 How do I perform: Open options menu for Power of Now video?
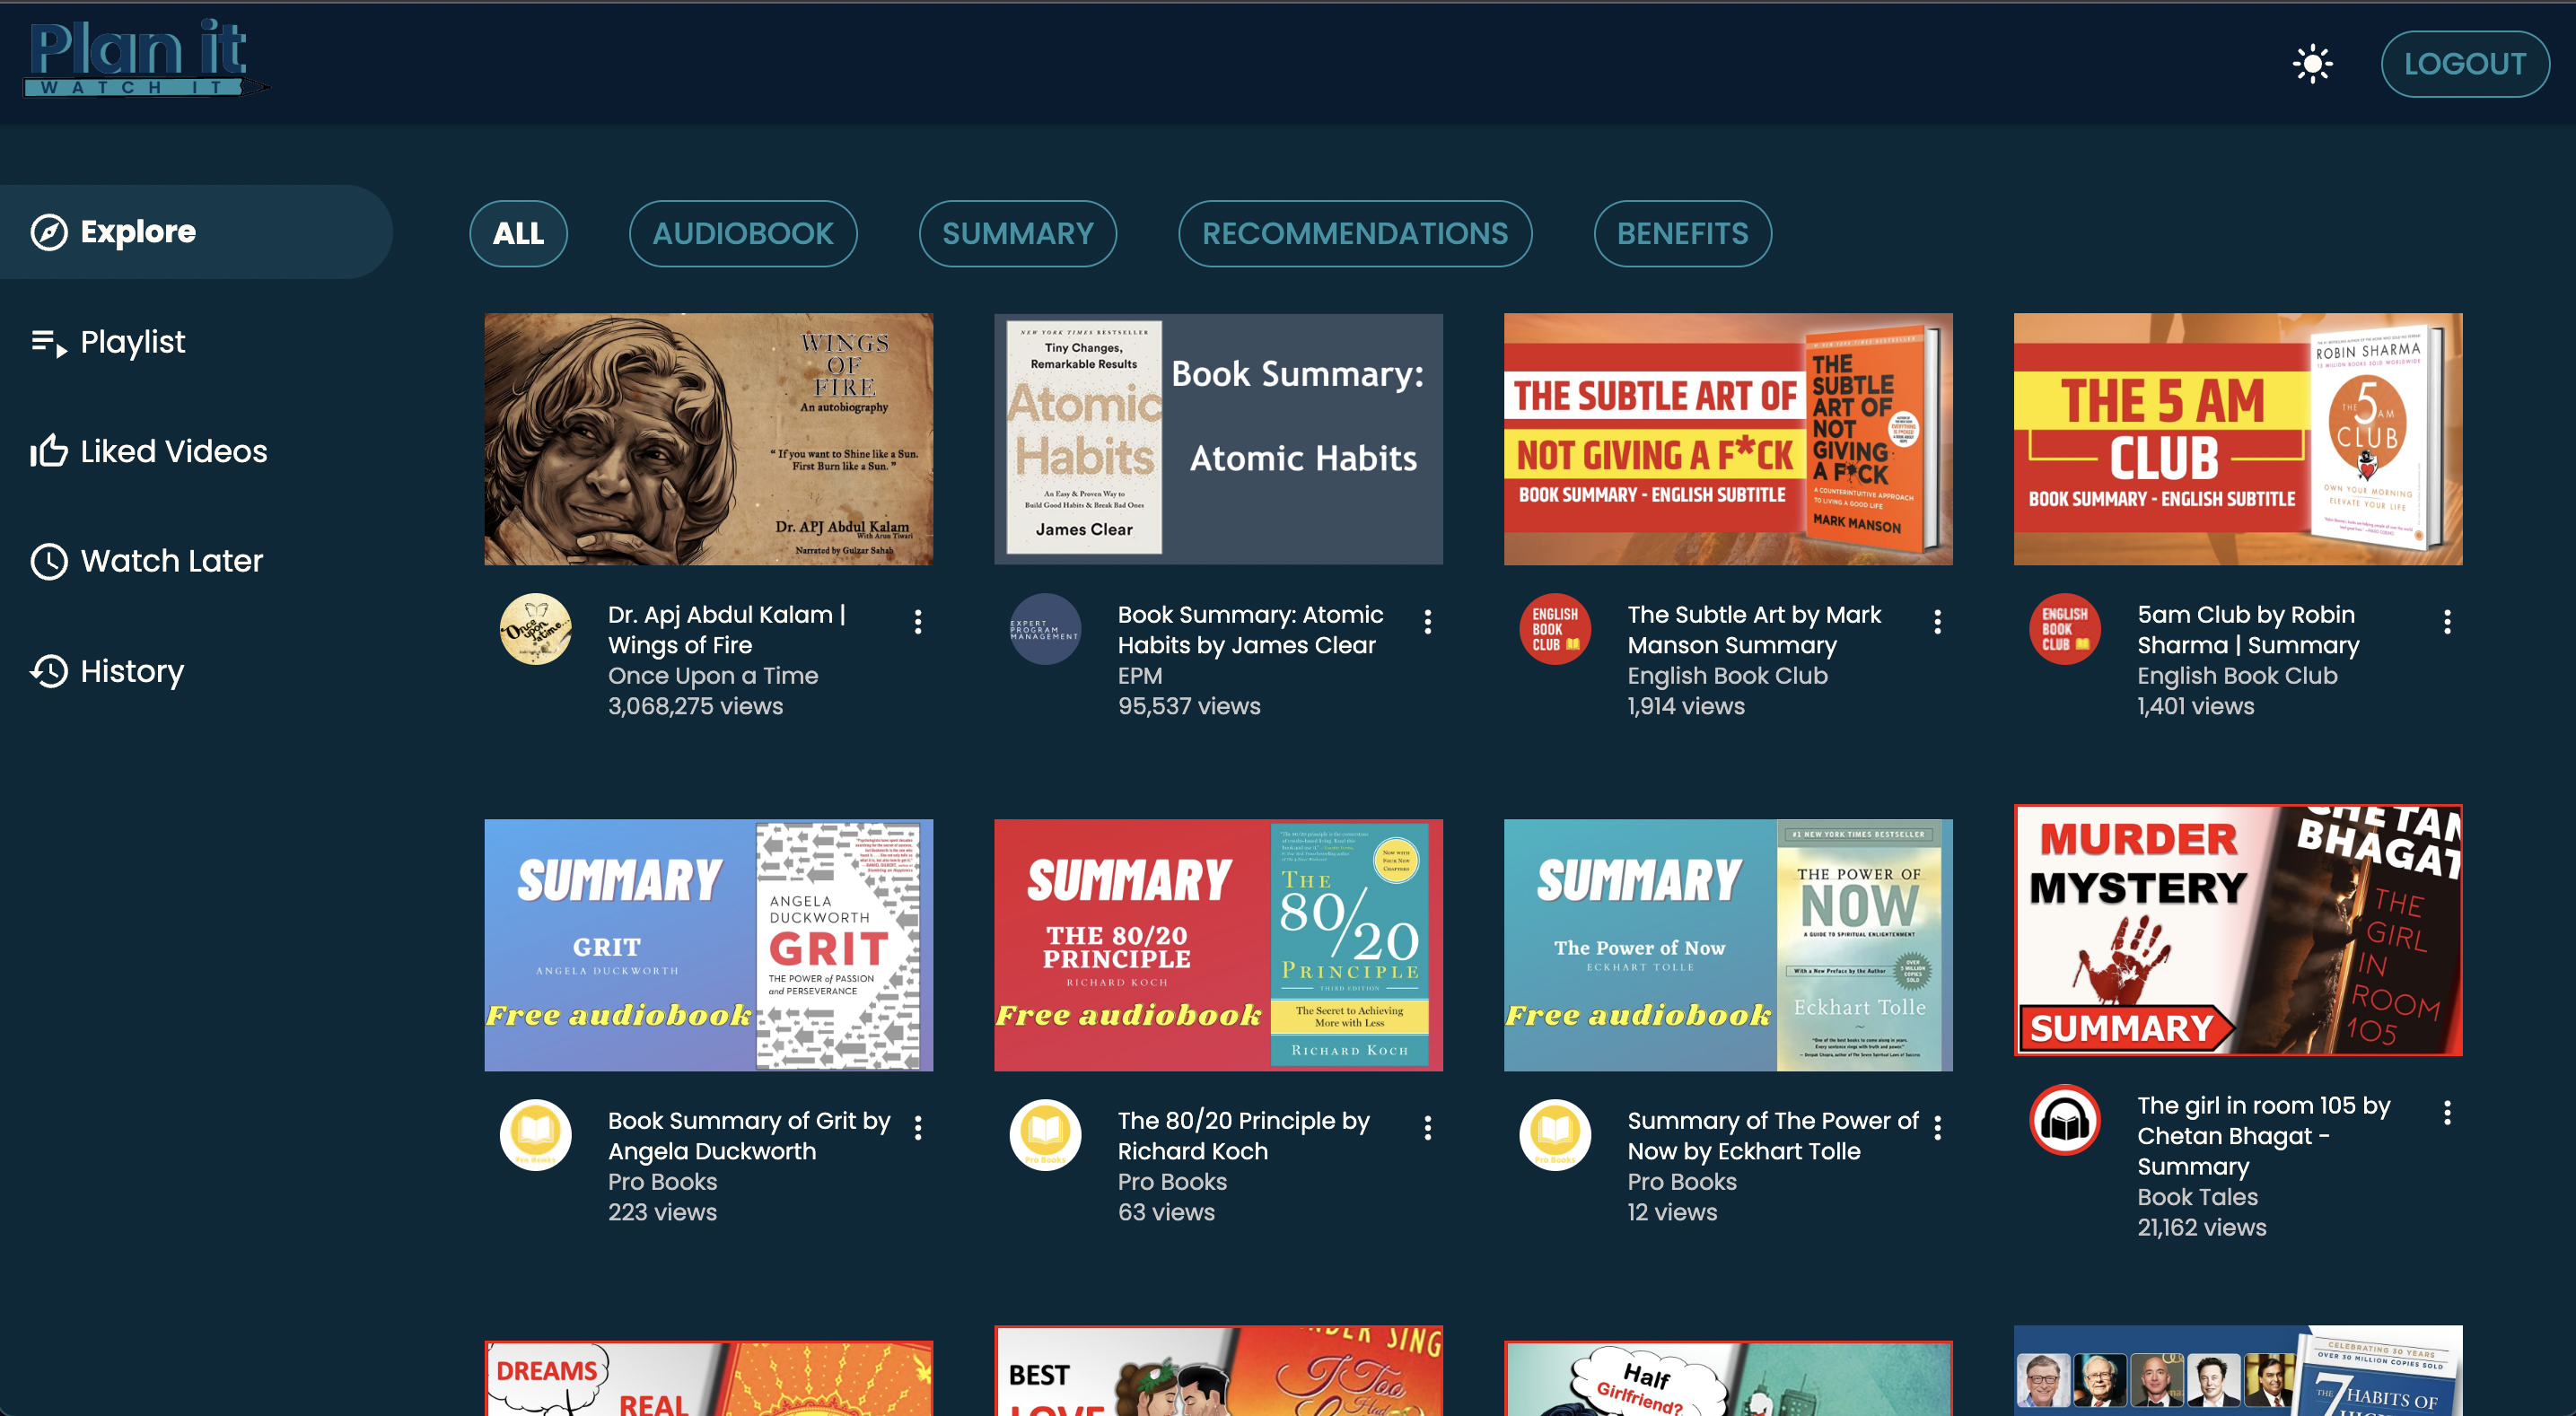1937,1128
